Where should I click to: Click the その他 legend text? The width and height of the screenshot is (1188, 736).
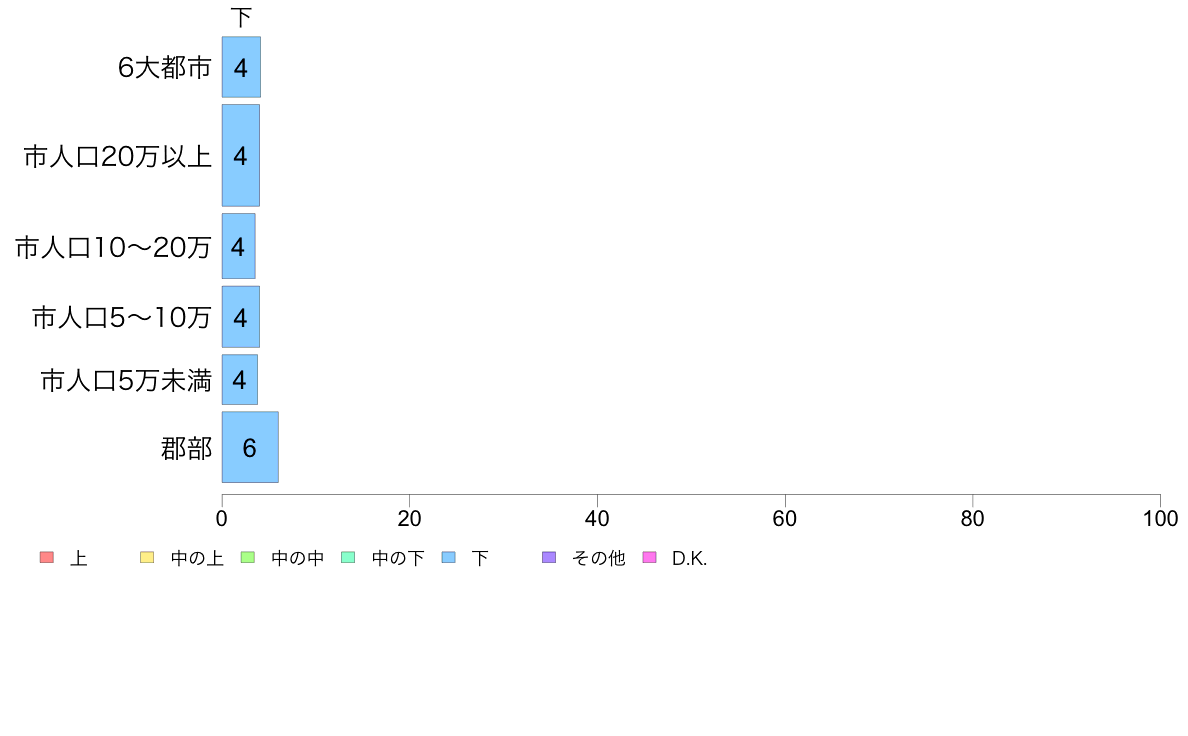pyautogui.click(x=599, y=559)
